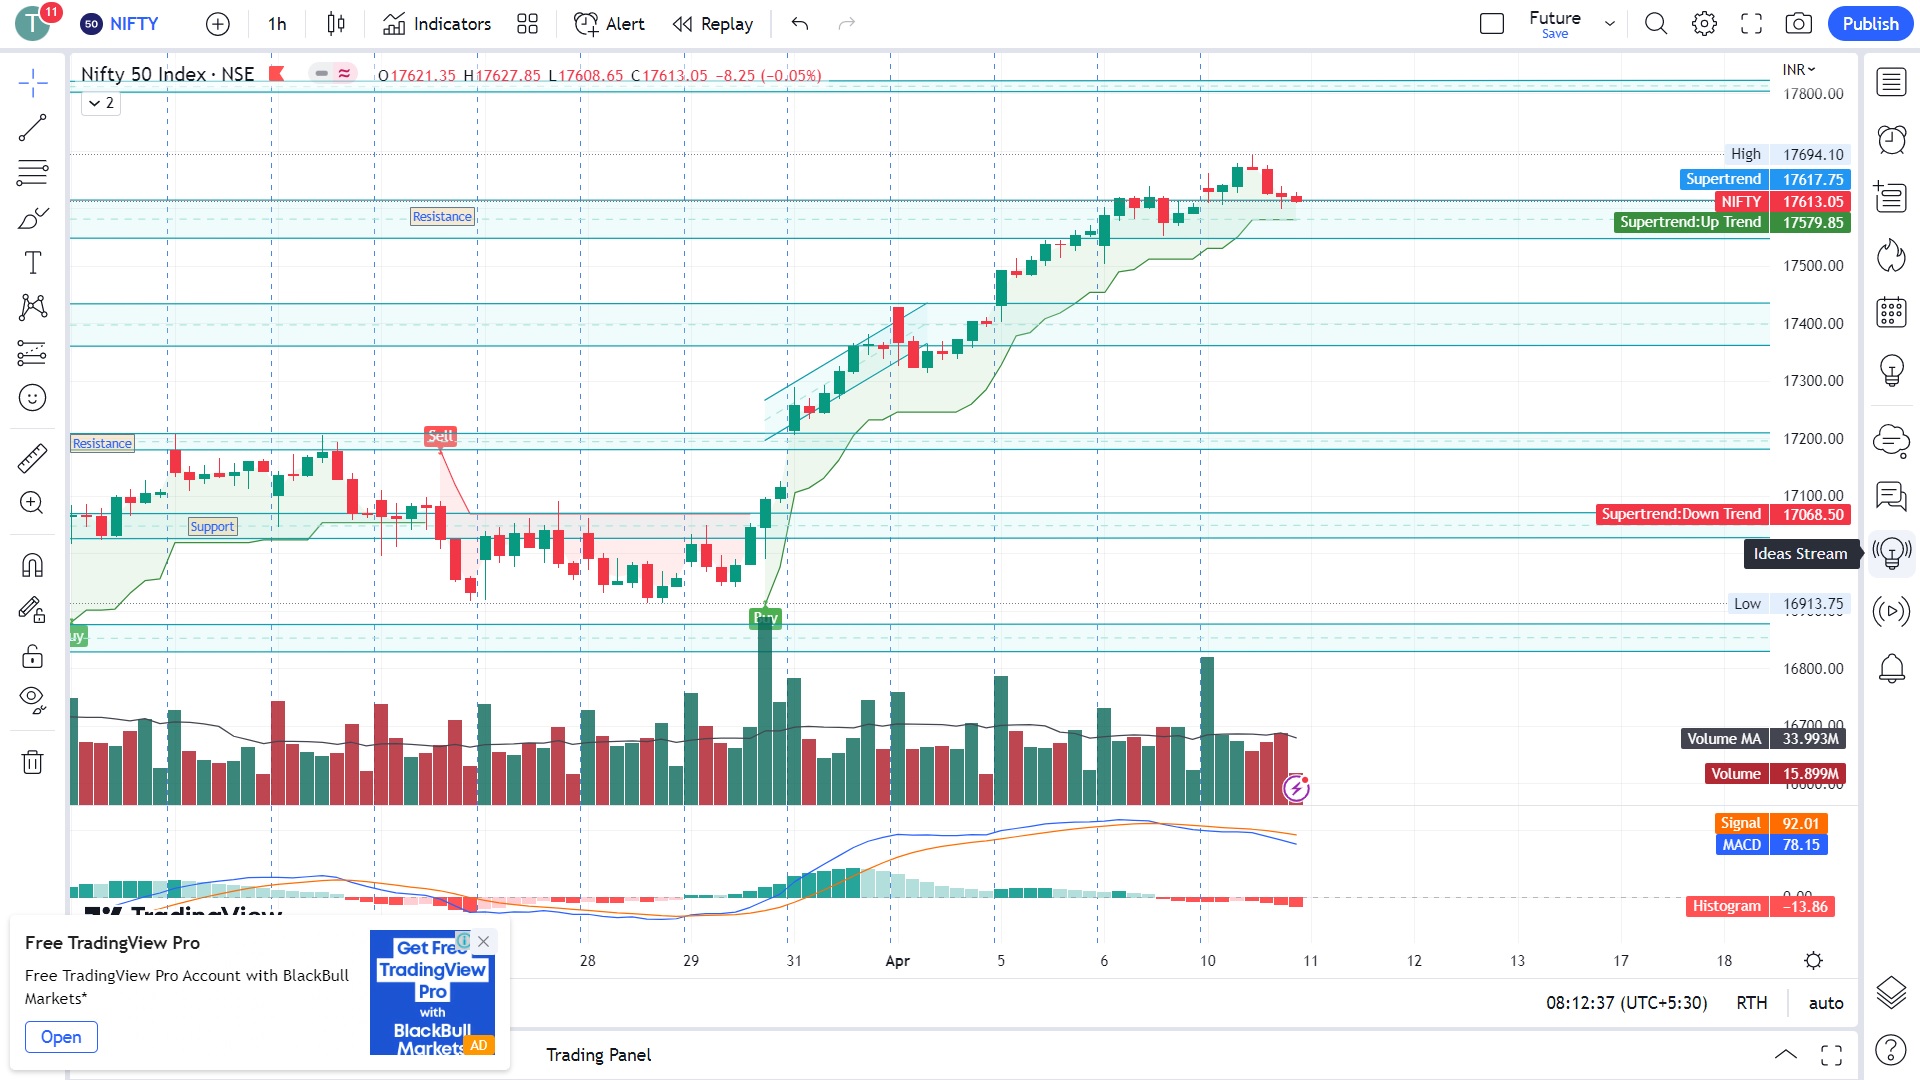1920x1080 pixels.
Task: Lock all drawing tools
Action: coord(33,656)
